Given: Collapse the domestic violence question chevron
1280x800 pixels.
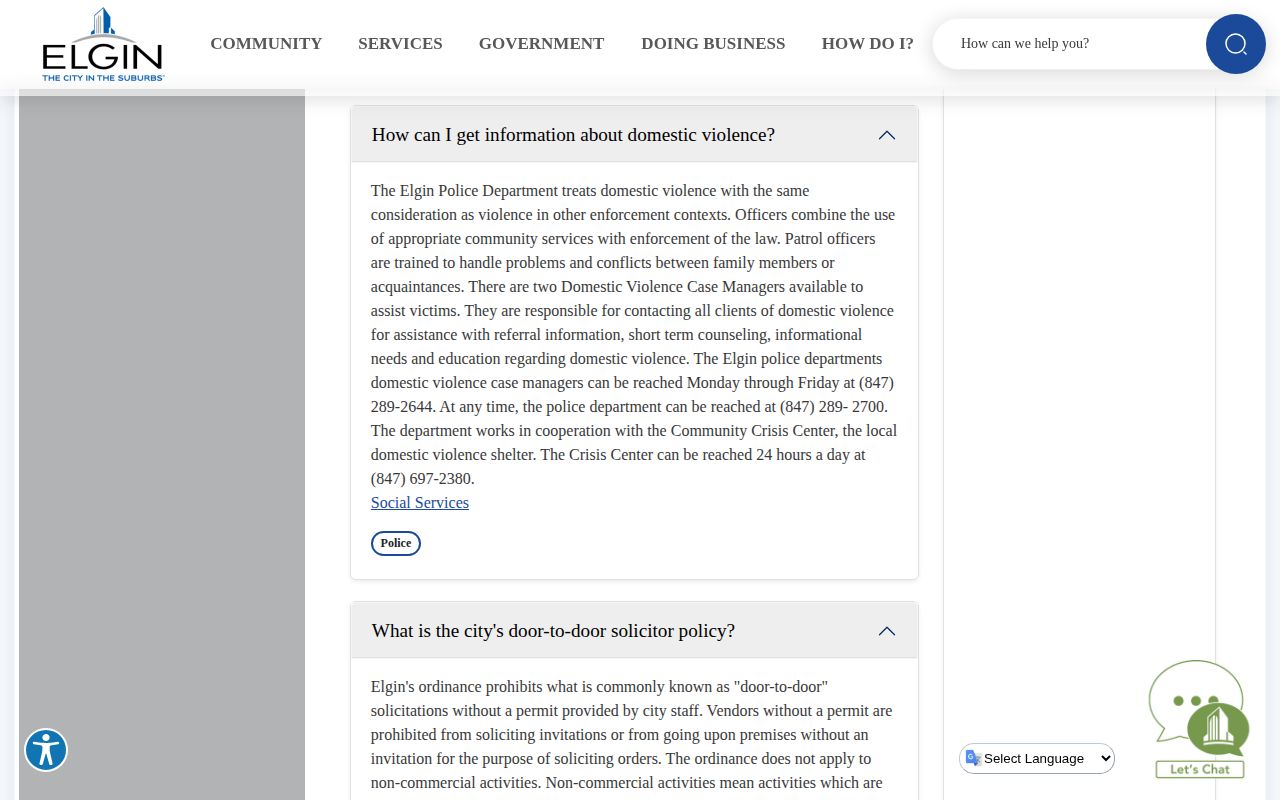Looking at the screenshot, I should click(x=887, y=135).
